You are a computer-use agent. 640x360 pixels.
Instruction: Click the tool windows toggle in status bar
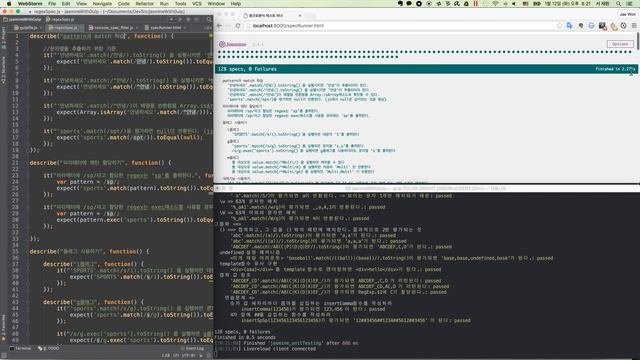(4, 356)
